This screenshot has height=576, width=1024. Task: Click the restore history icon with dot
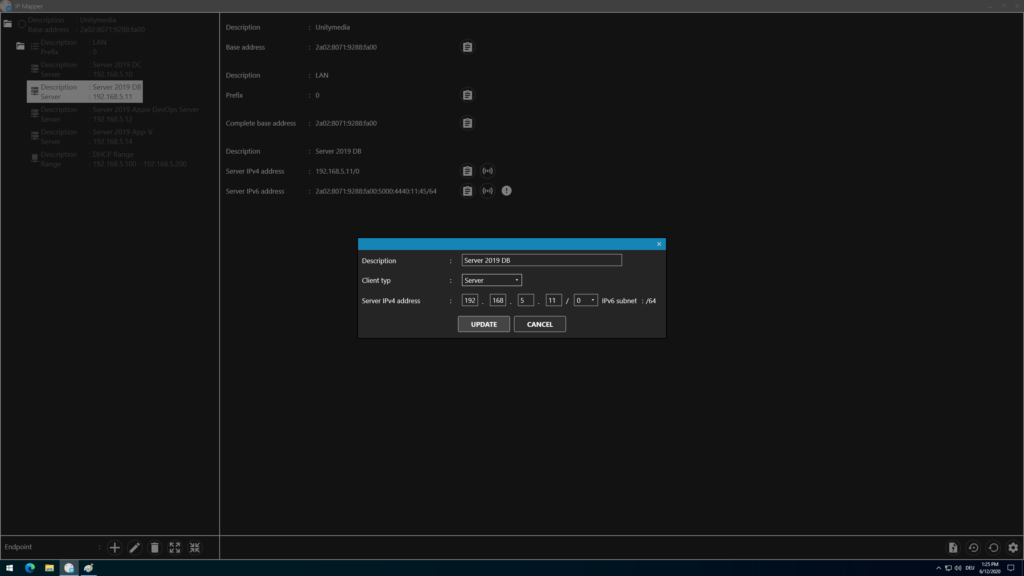(973, 547)
